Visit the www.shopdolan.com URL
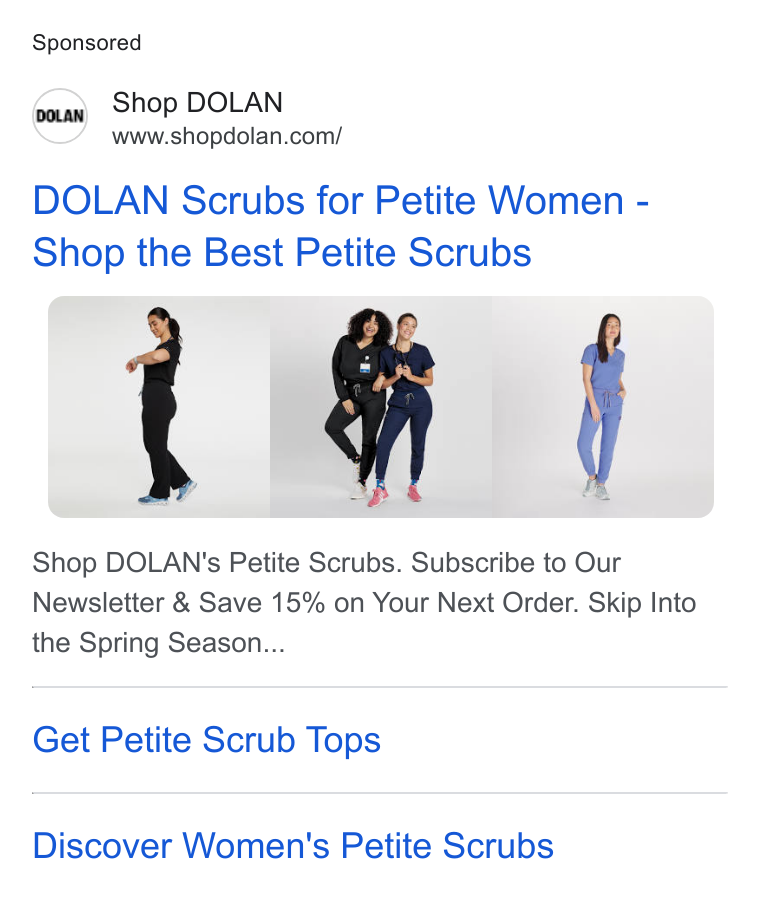The image size is (760, 898). point(227,136)
